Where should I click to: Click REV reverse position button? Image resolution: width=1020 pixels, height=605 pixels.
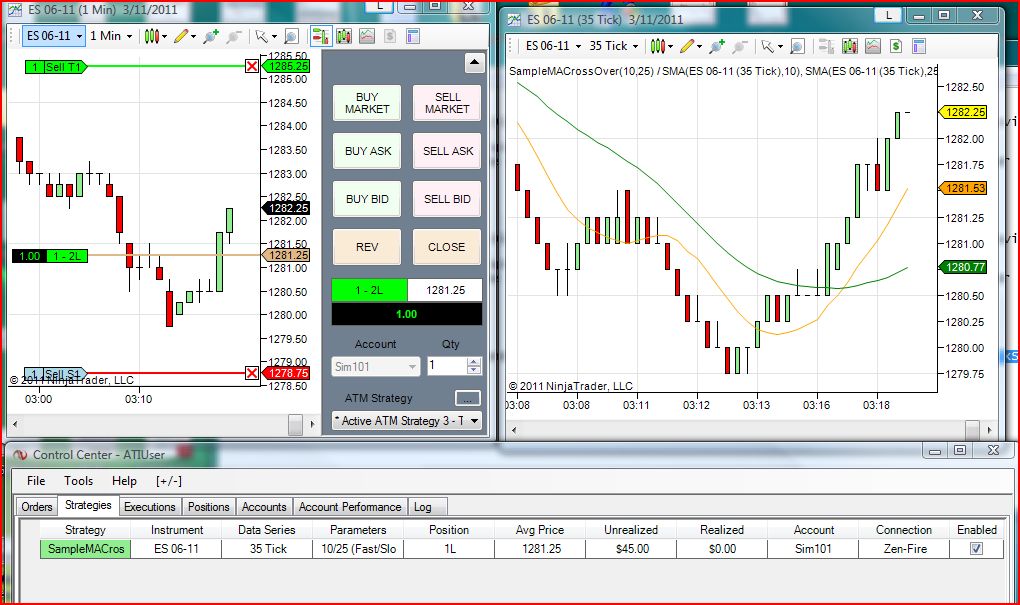click(x=367, y=247)
